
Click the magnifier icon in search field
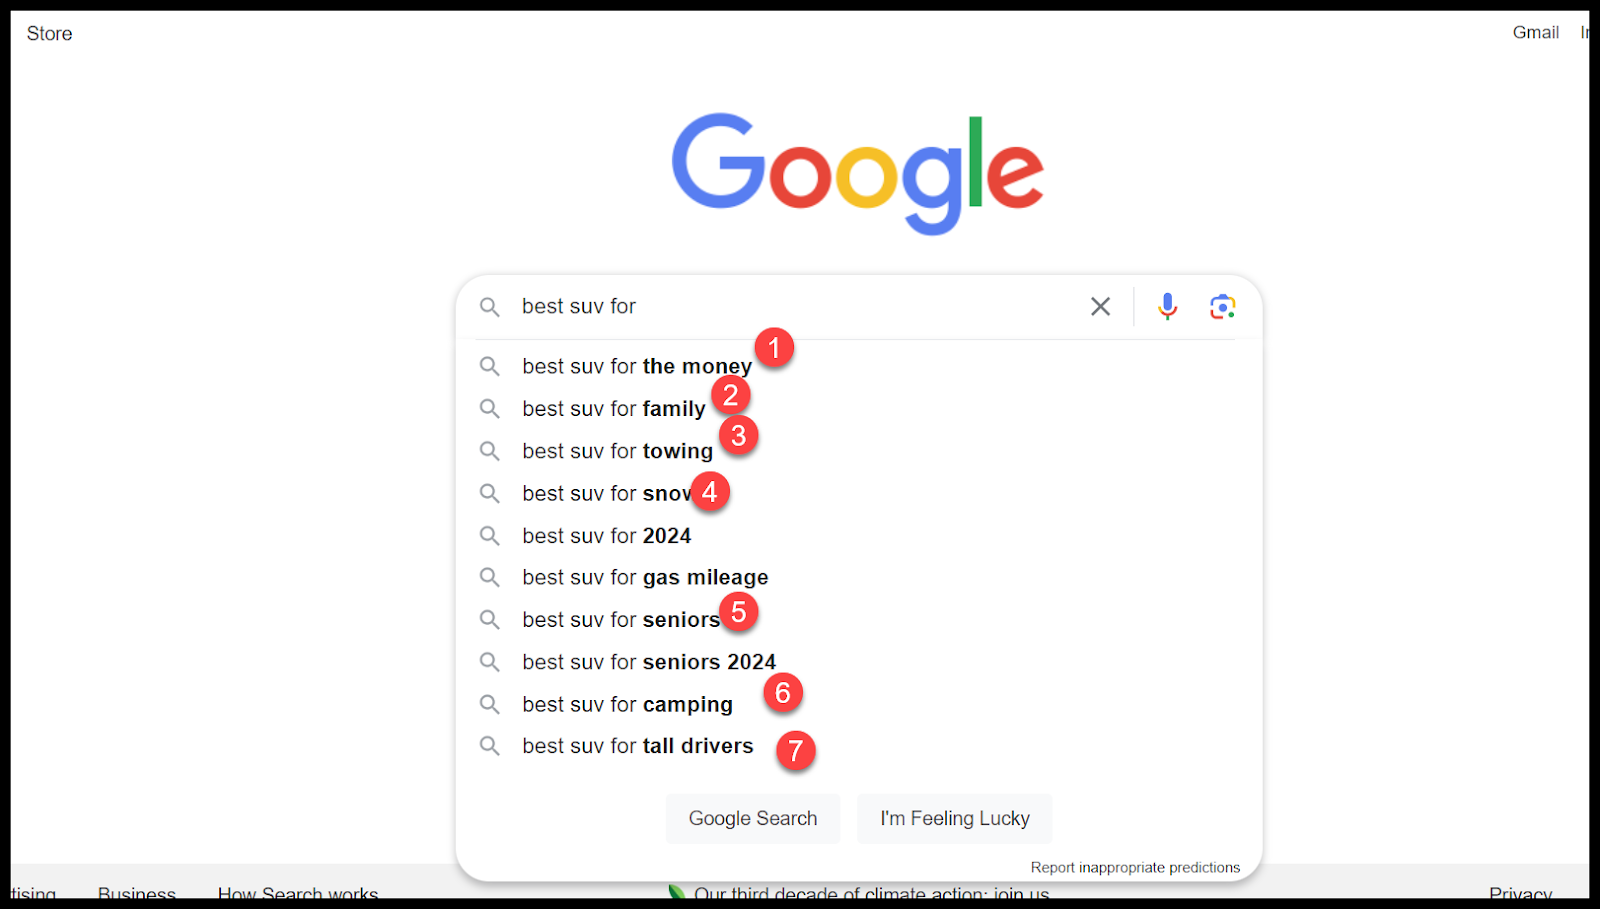pyautogui.click(x=489, y=307)
